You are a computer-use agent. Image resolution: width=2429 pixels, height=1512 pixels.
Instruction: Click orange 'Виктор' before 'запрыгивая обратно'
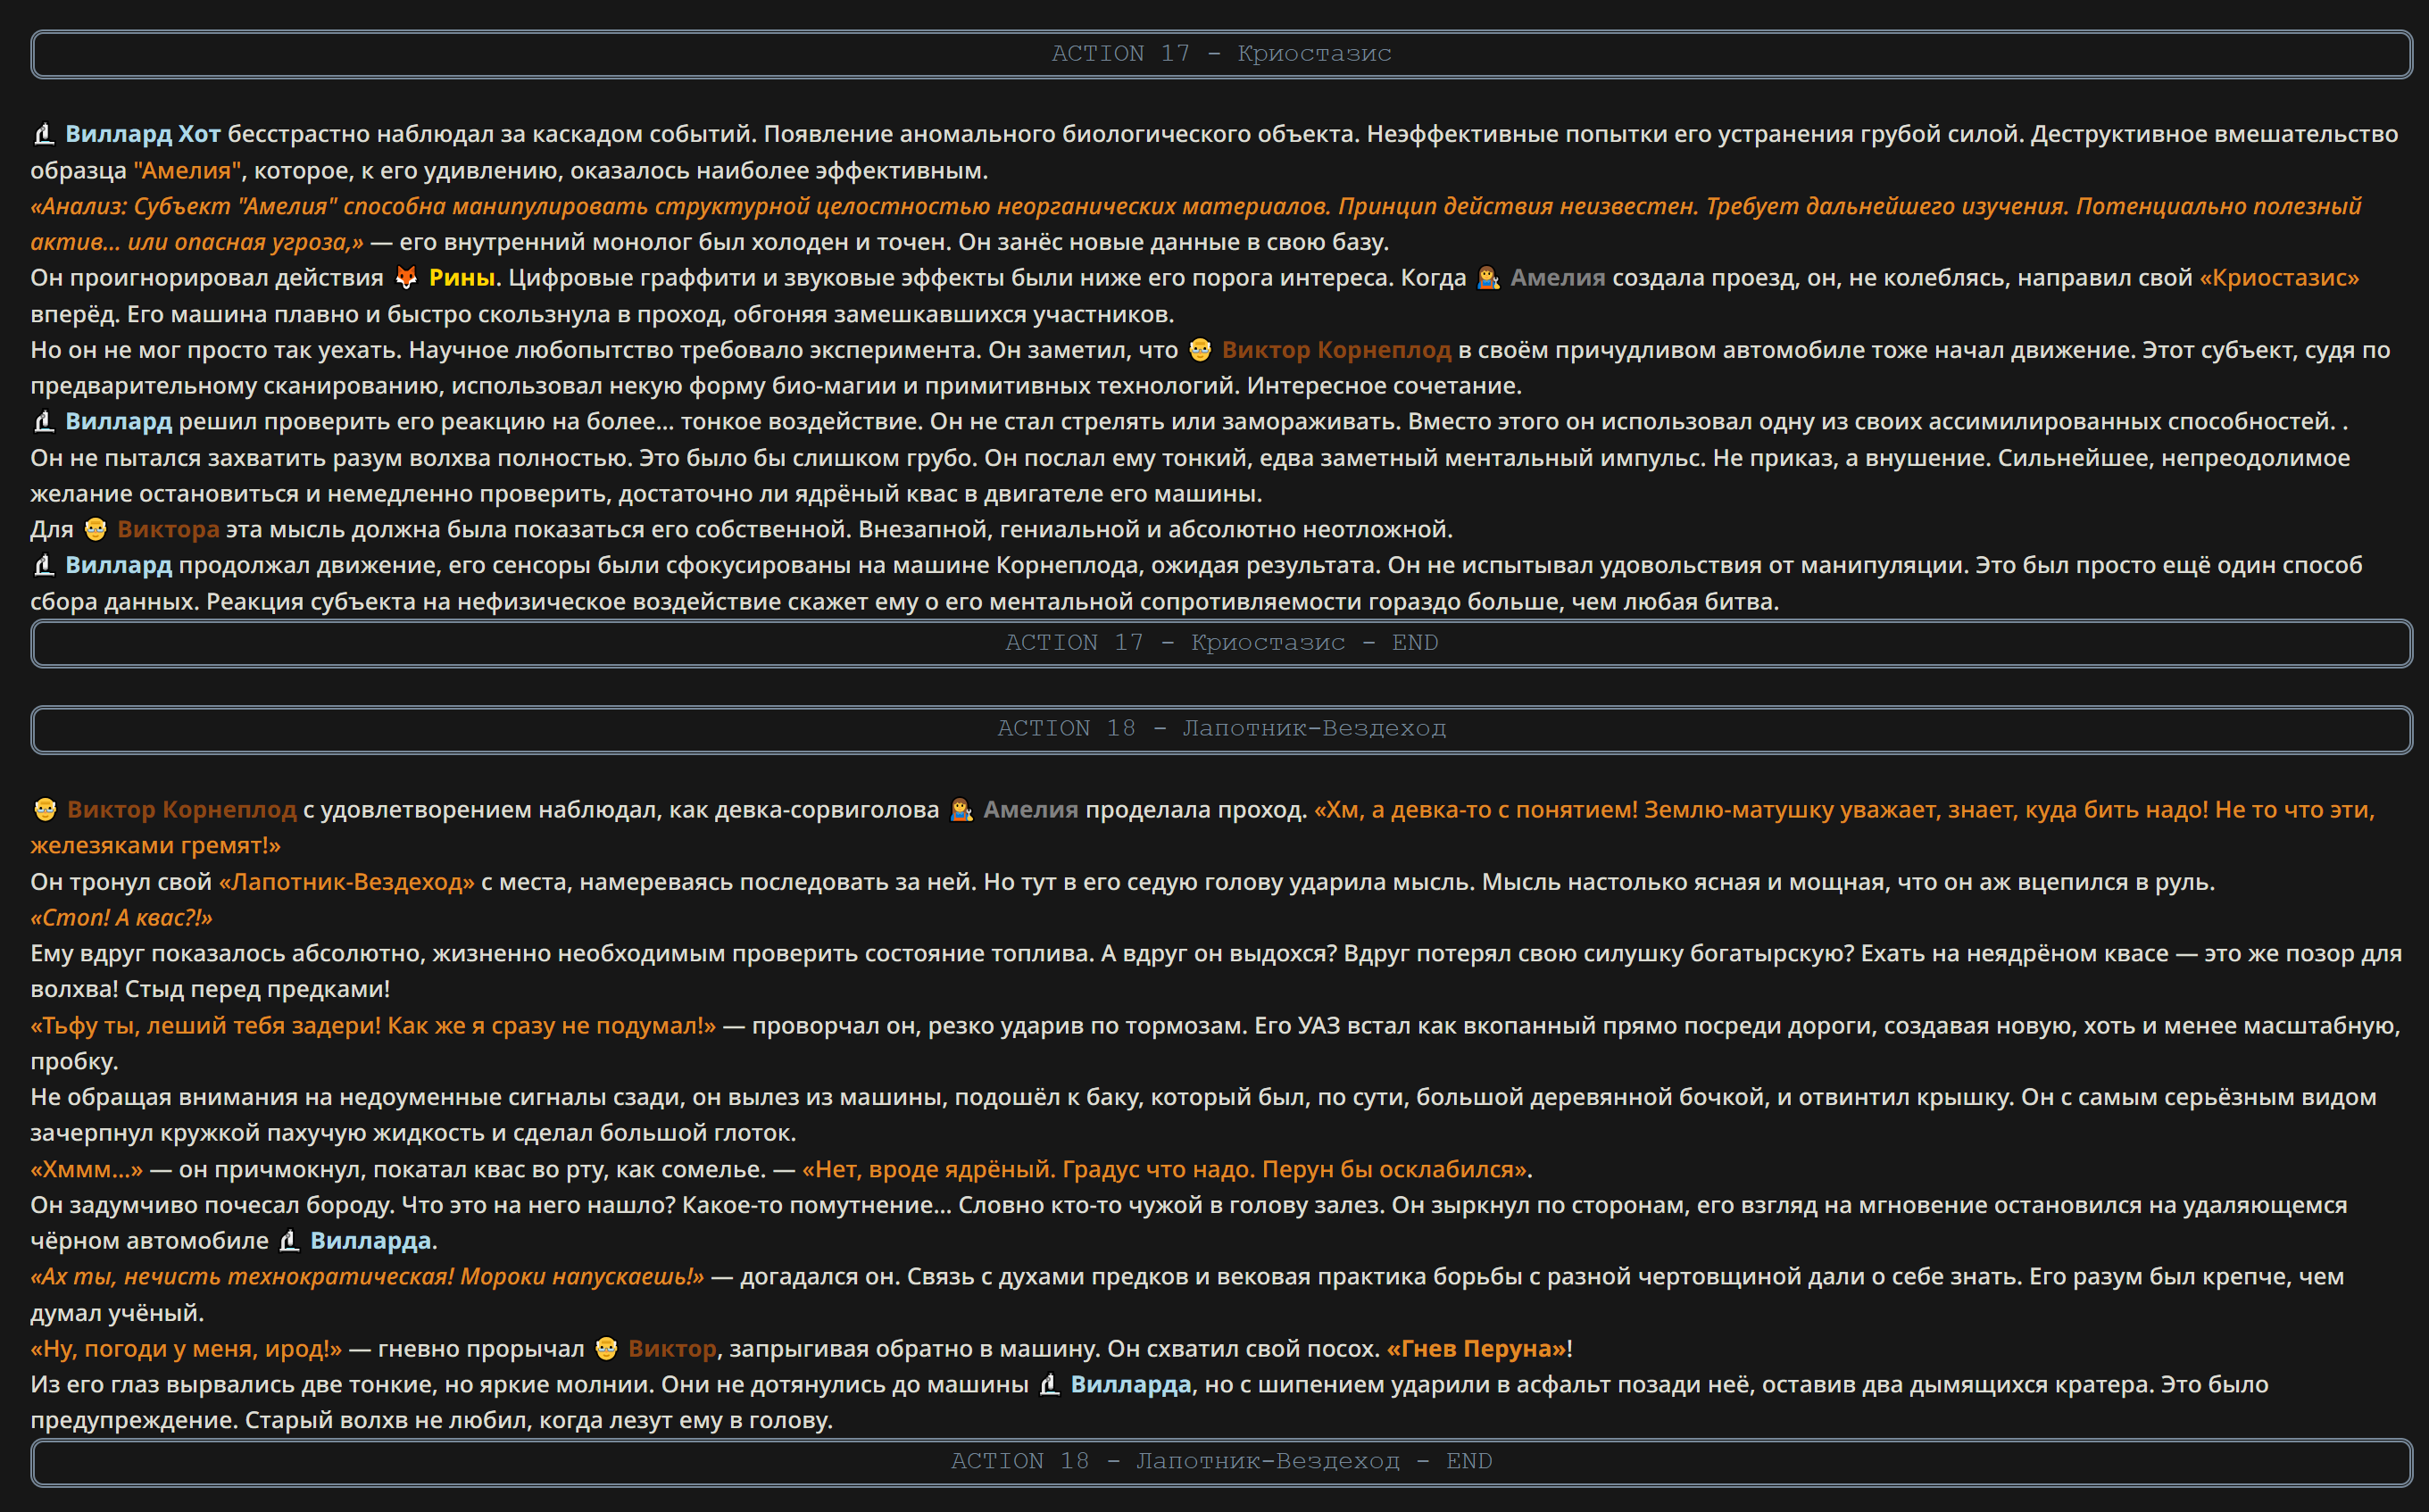[x=672, y=1348]
